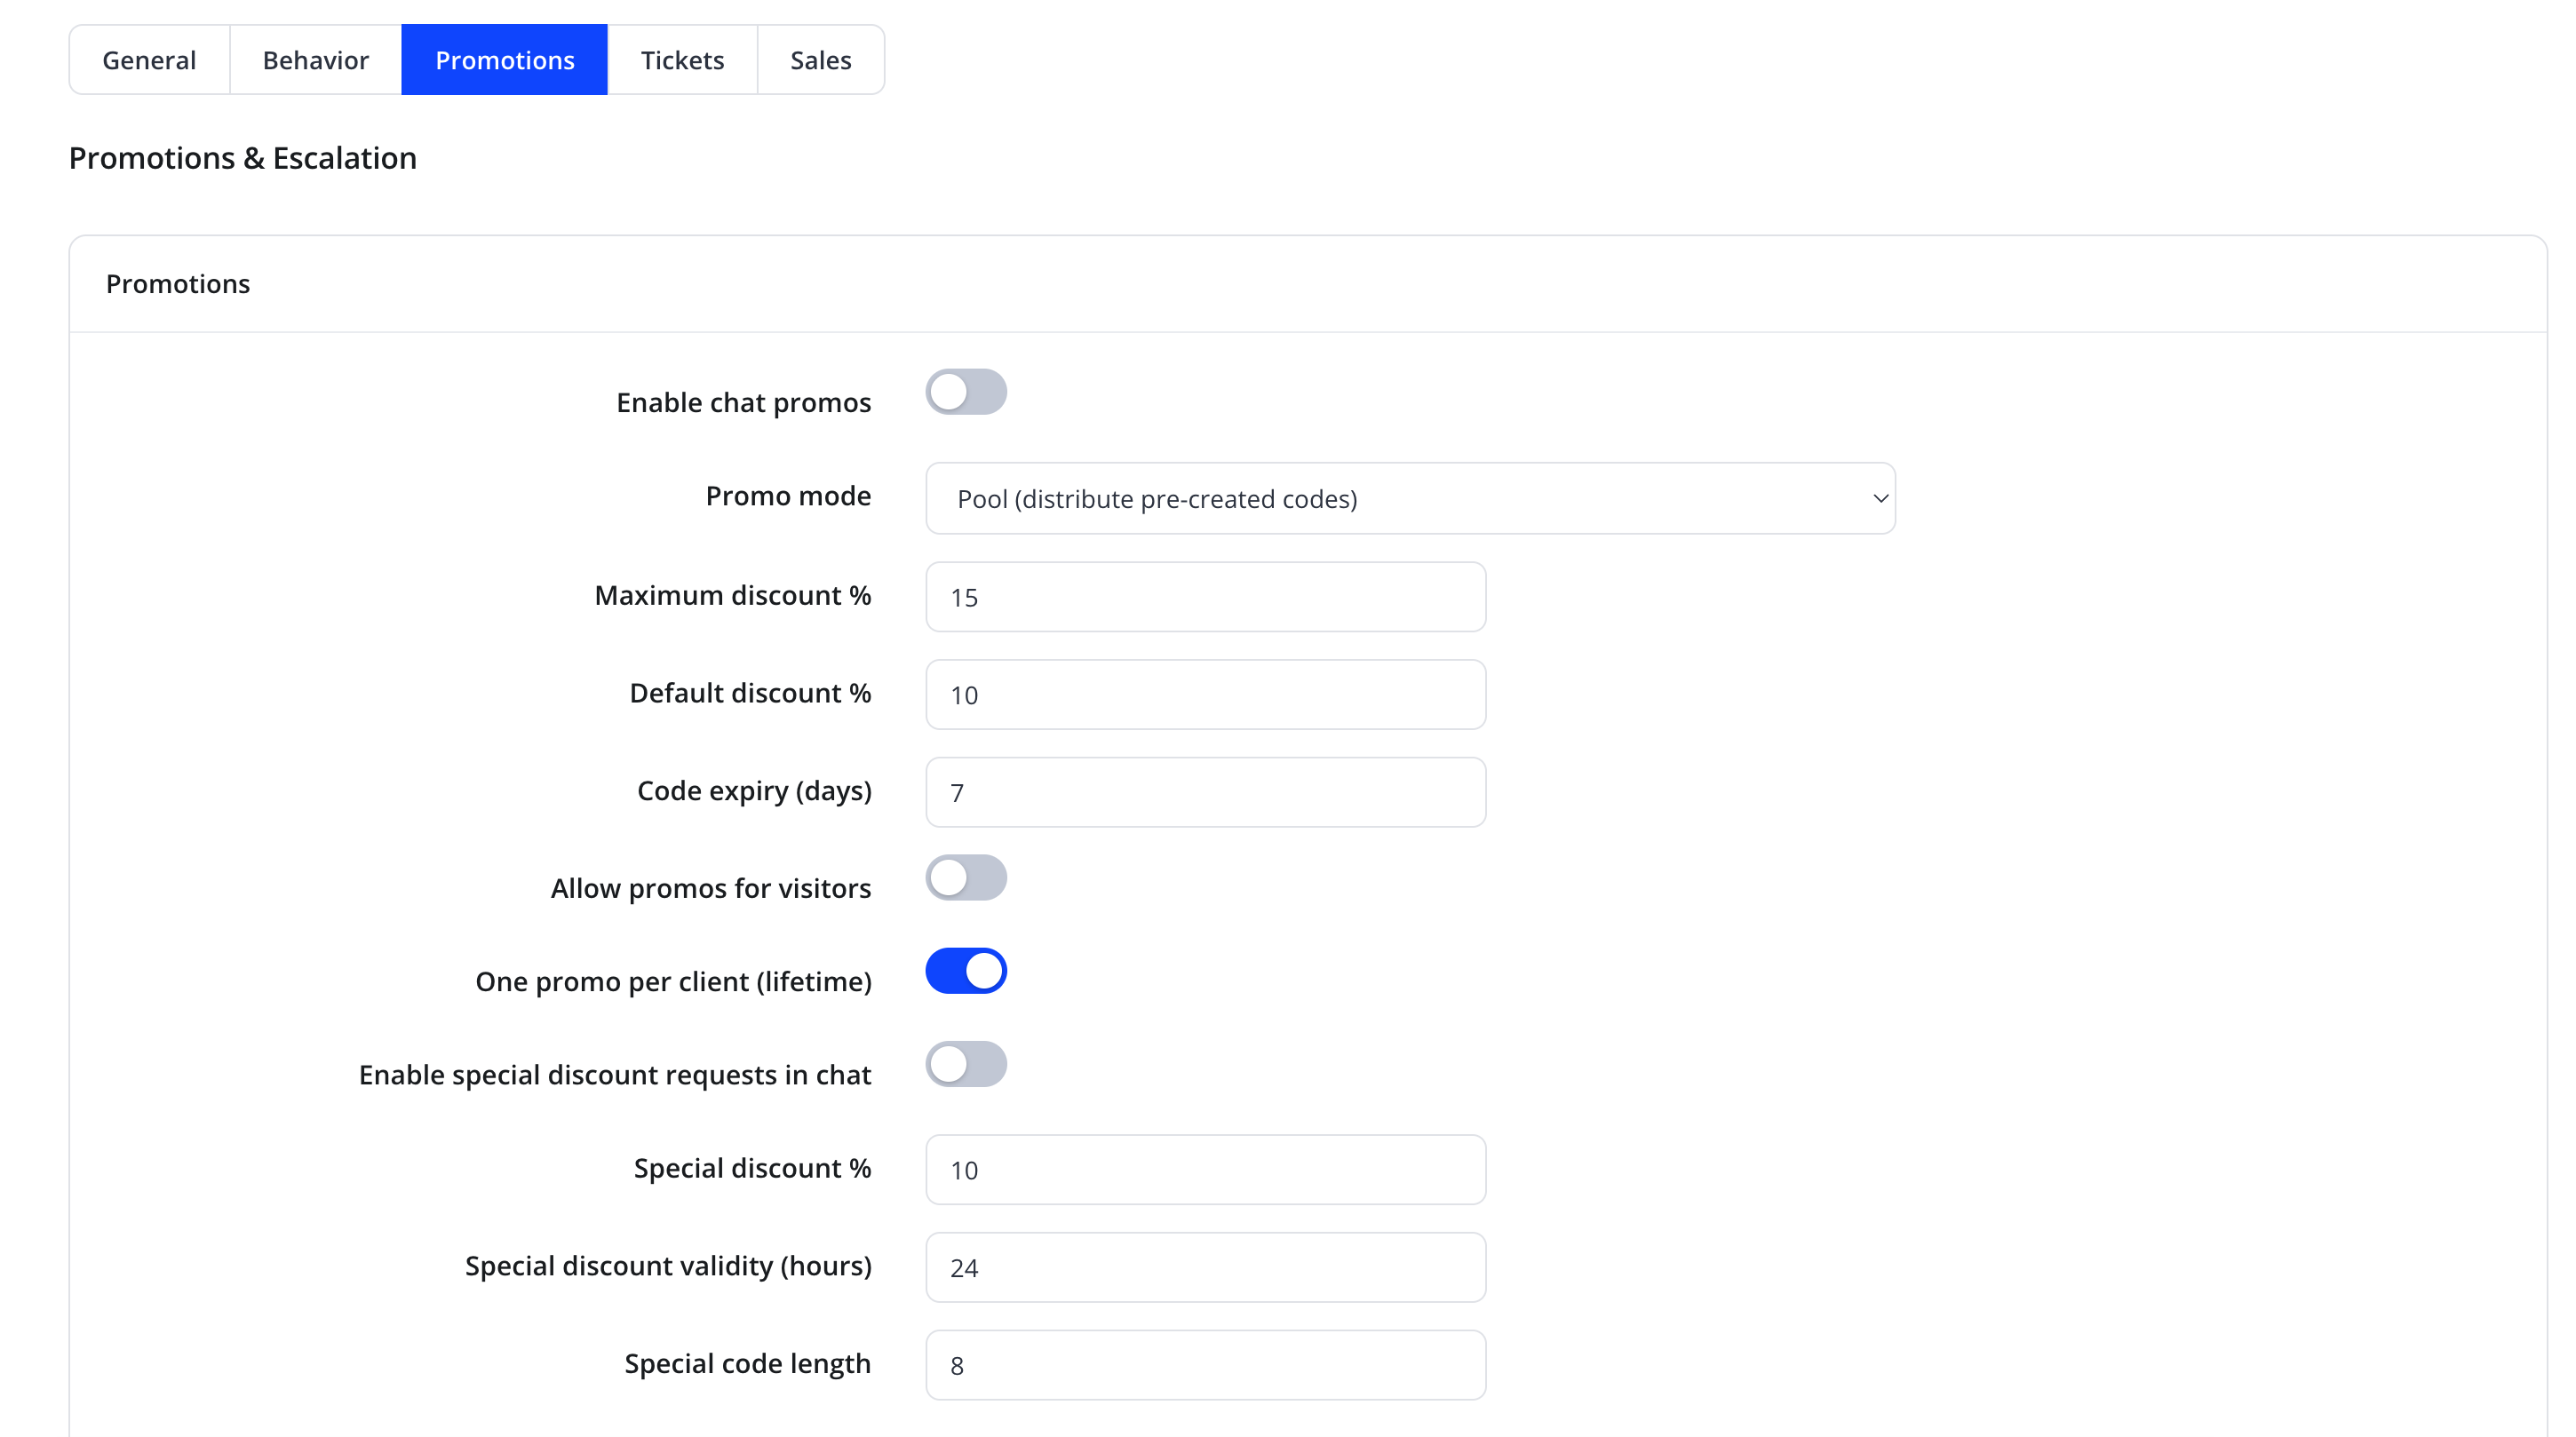
Task: Open the General tab
Action: coord(149,60)
